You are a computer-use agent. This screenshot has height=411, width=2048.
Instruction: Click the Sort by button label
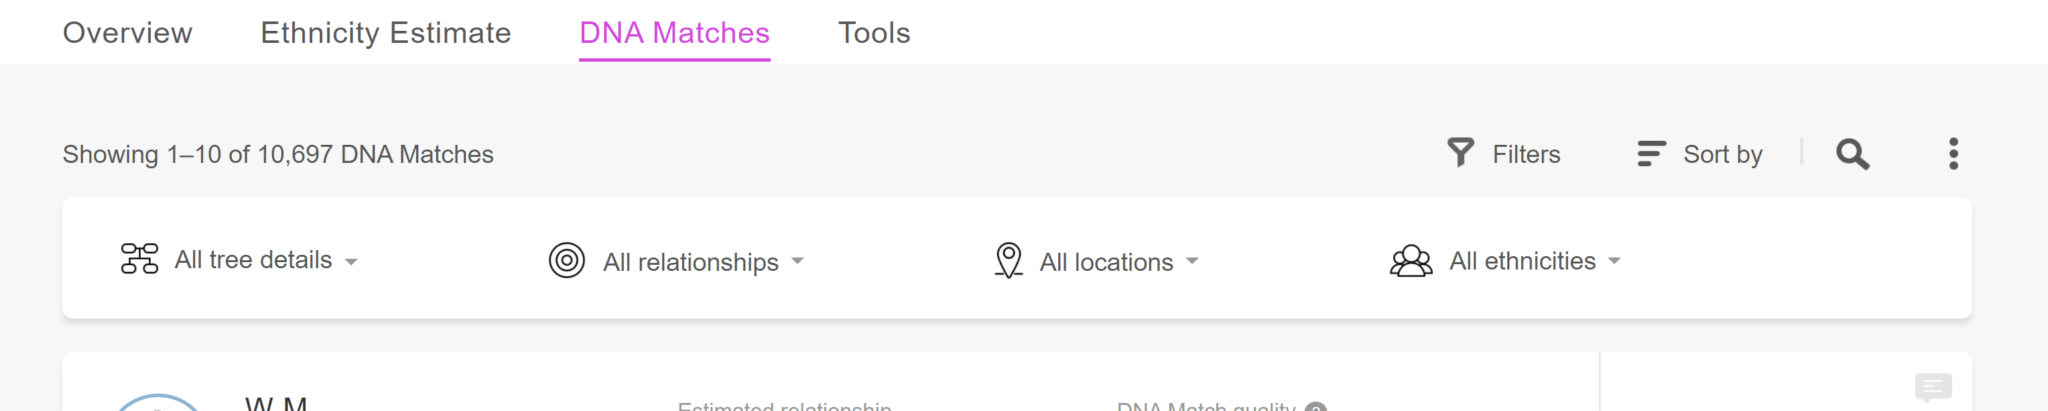click(x=1722, y=154)
